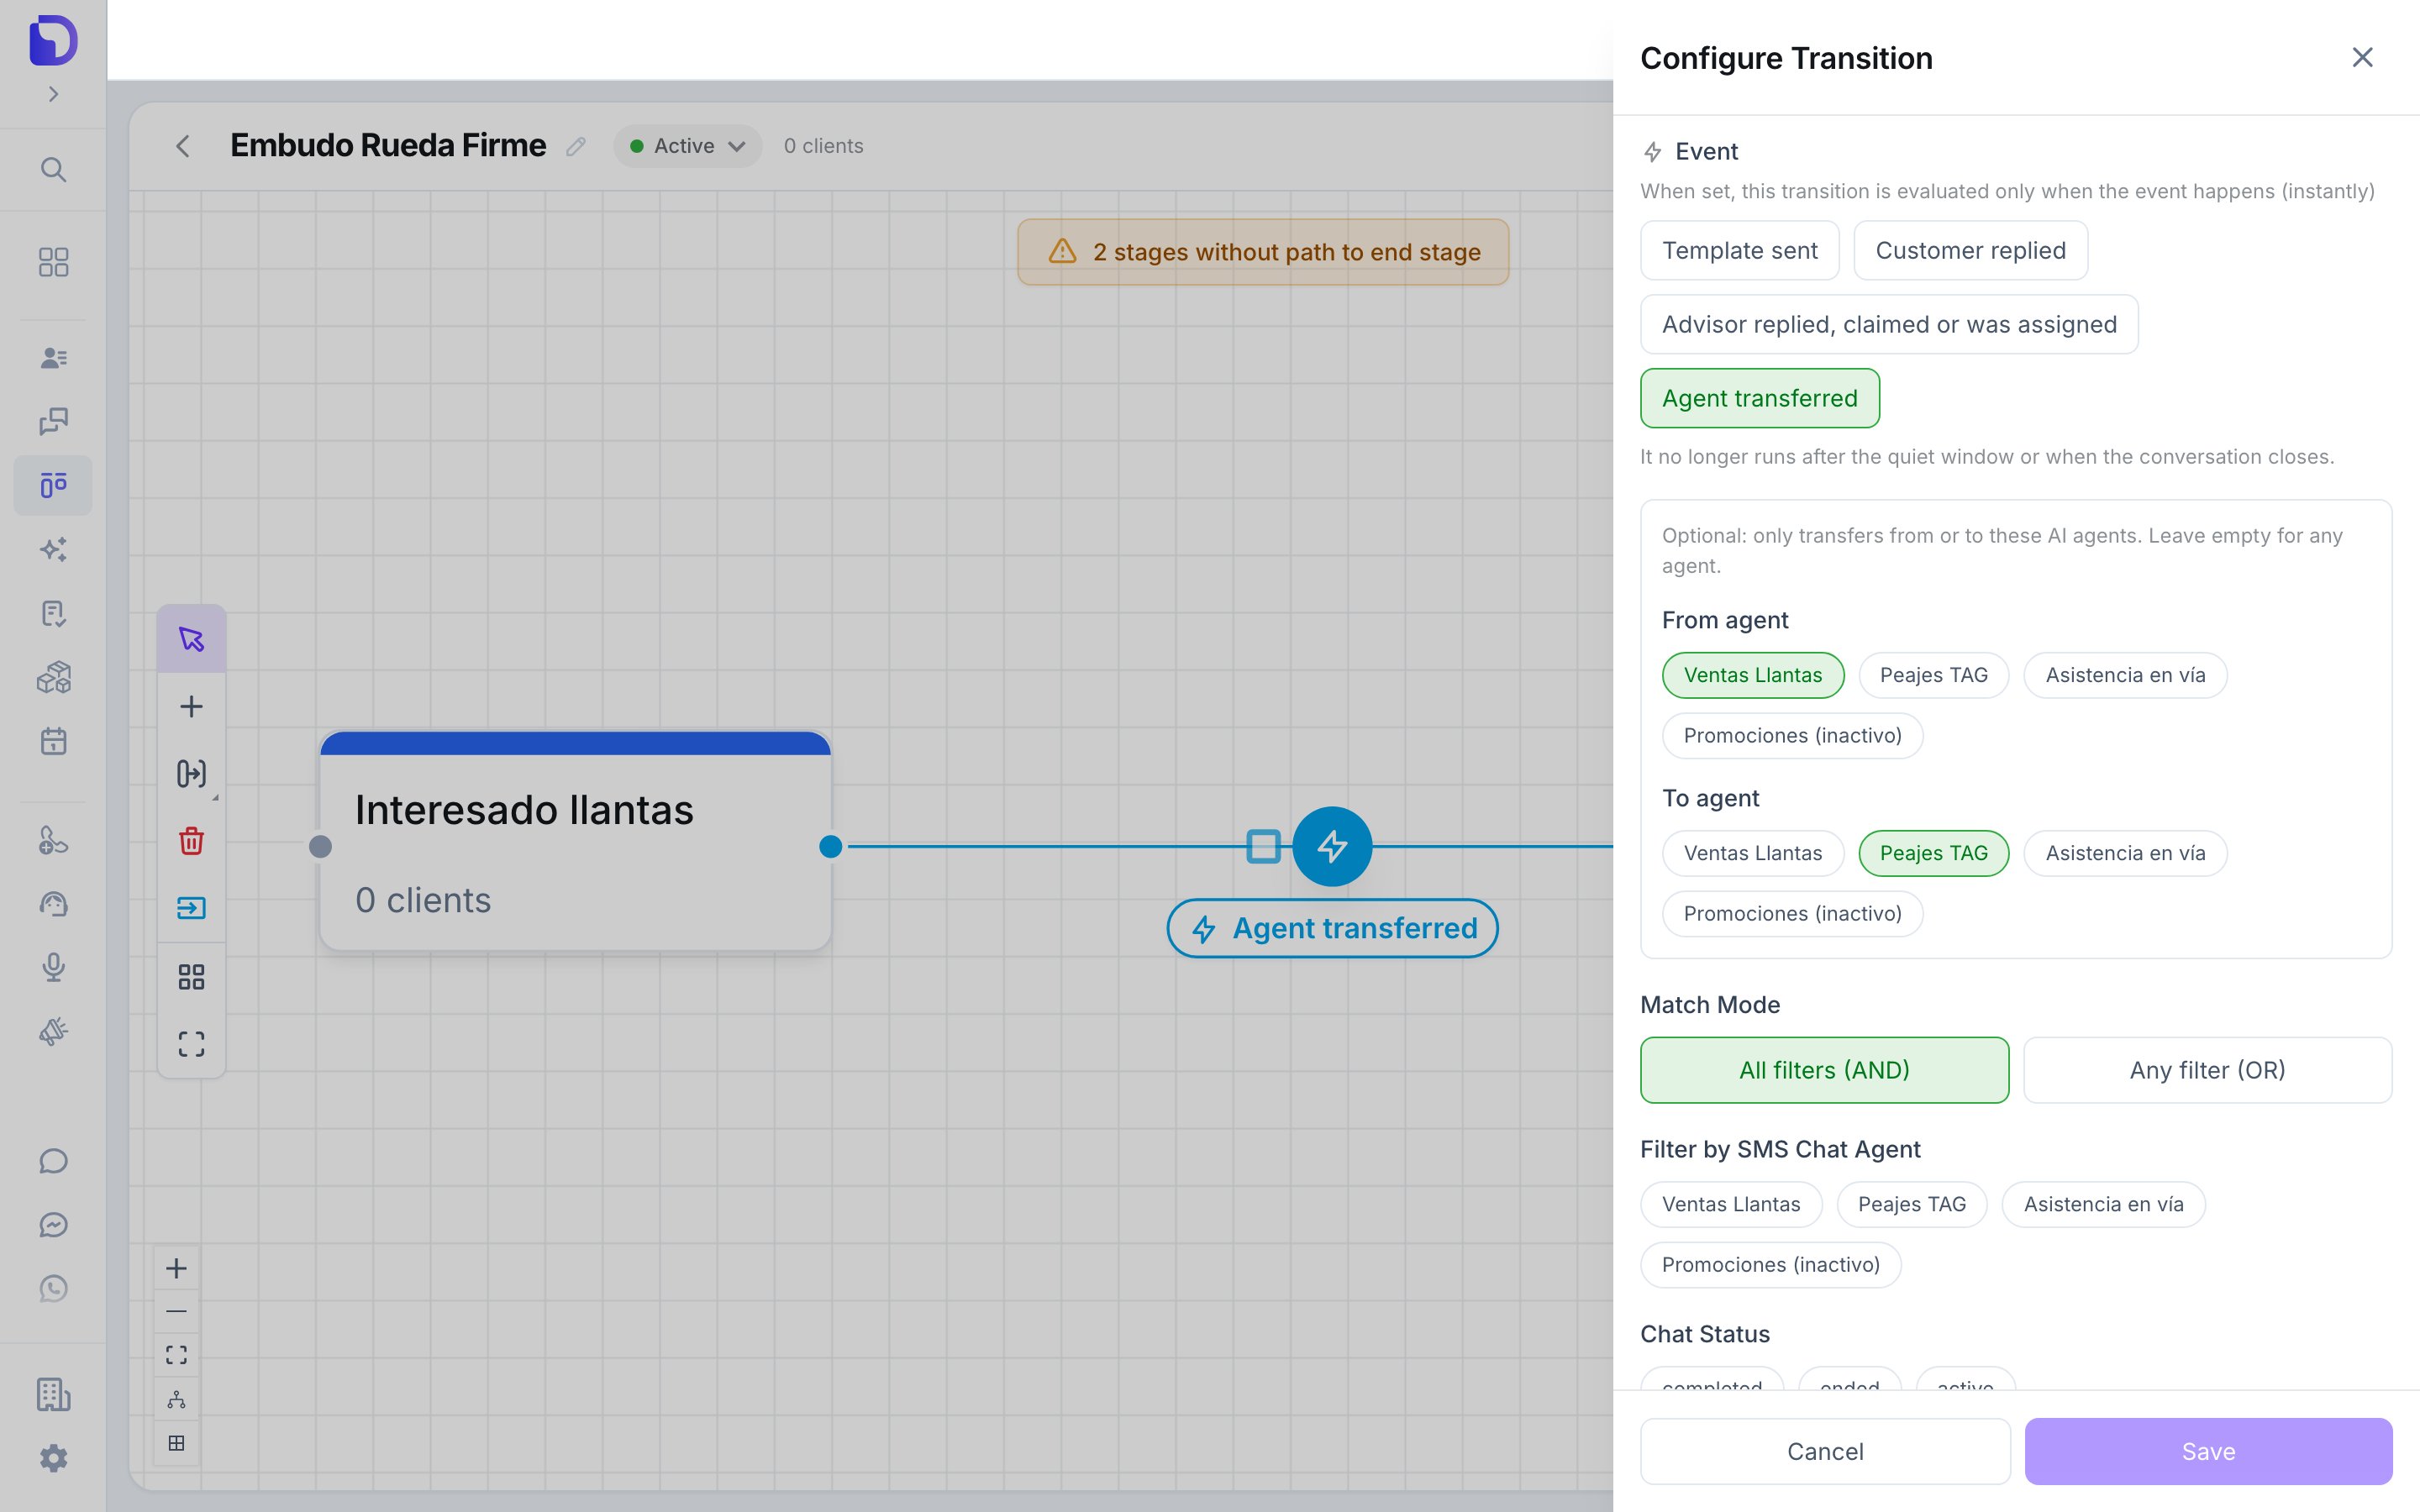
Task: Toggle Peajes TAG under To agent
Action: pos(1933,853)
